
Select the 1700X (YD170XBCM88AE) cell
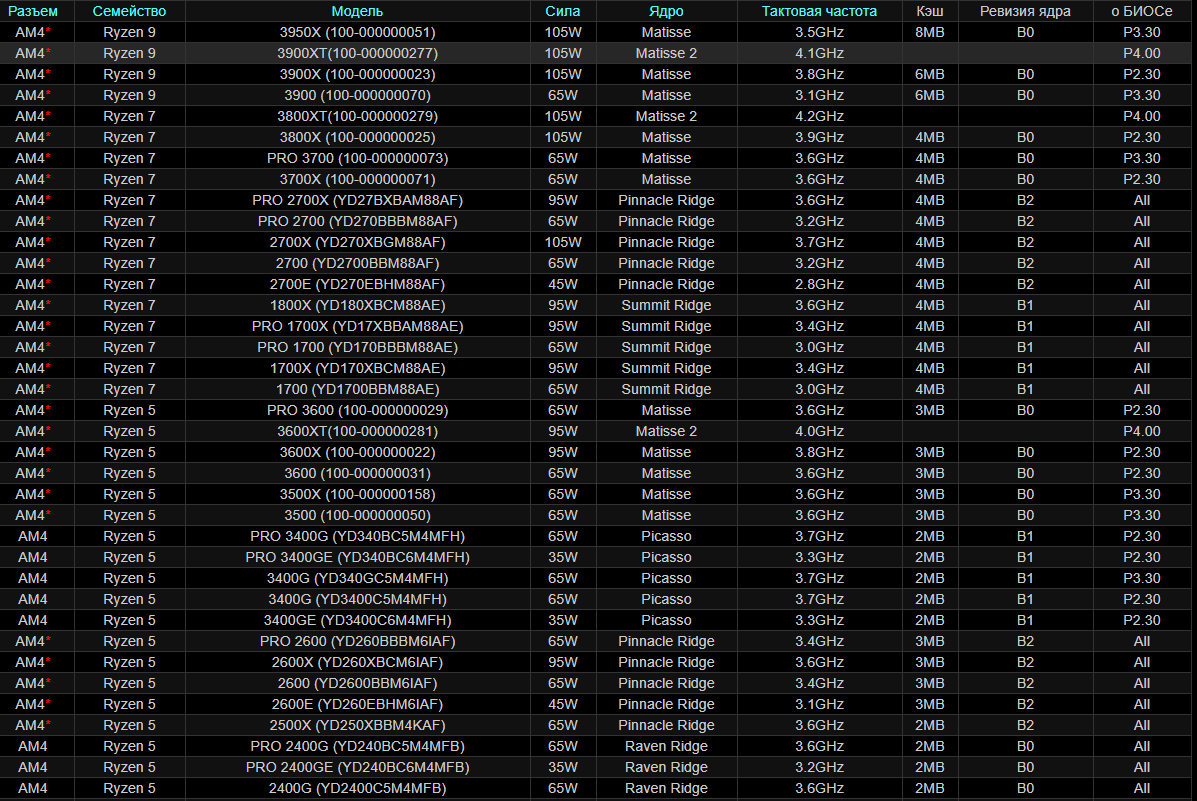tap(357, 368)
